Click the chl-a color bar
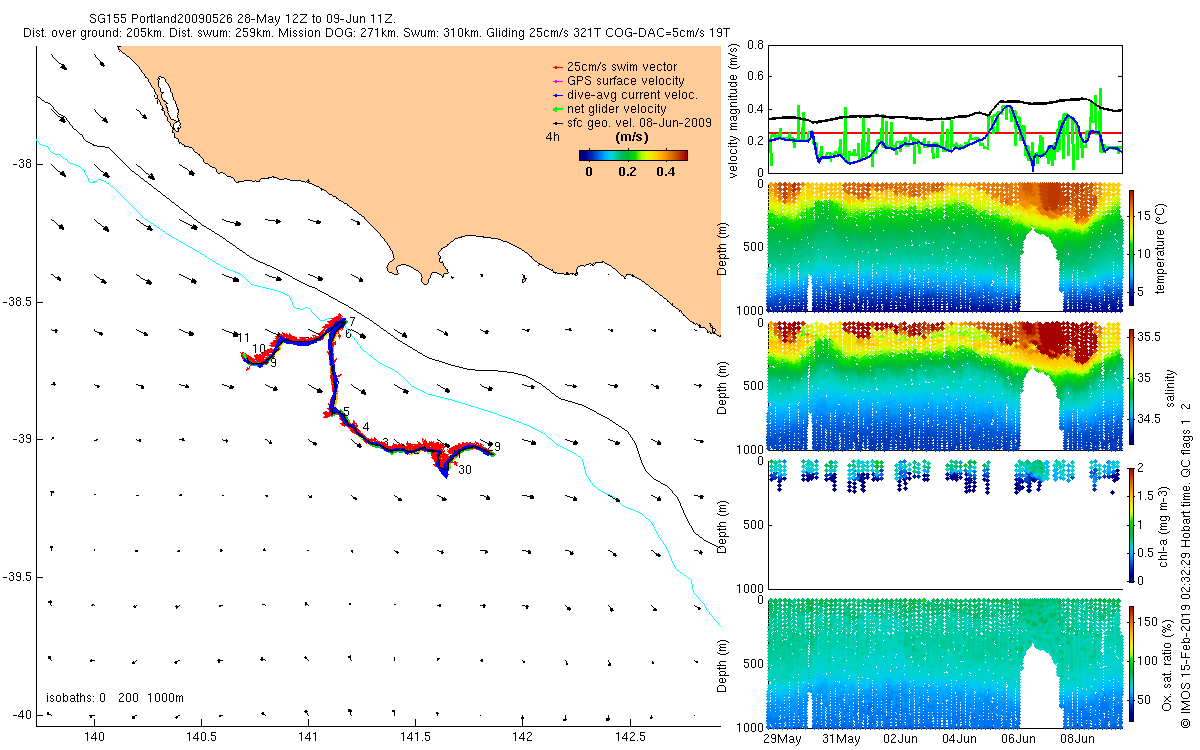 [1132, 524]
